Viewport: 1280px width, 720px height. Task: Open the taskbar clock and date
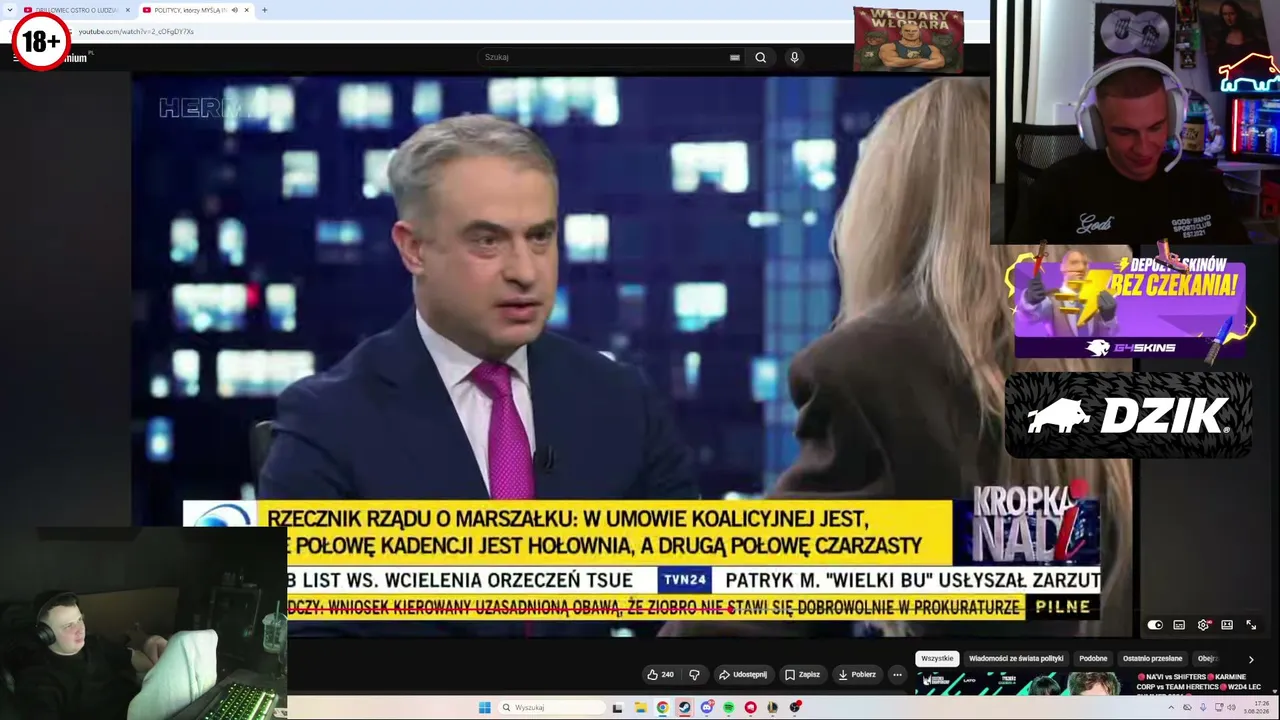(1256, 708)
